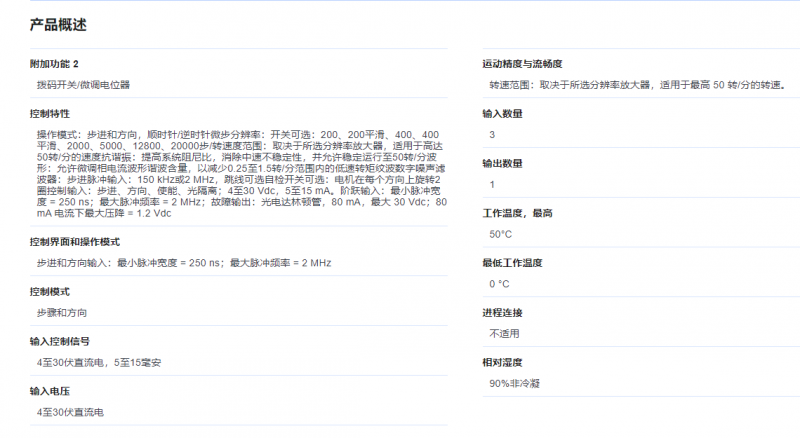Select the 50°C temperature value
Image resolution: width=800 pixels, height=438 pixels.
click(500, 234)
